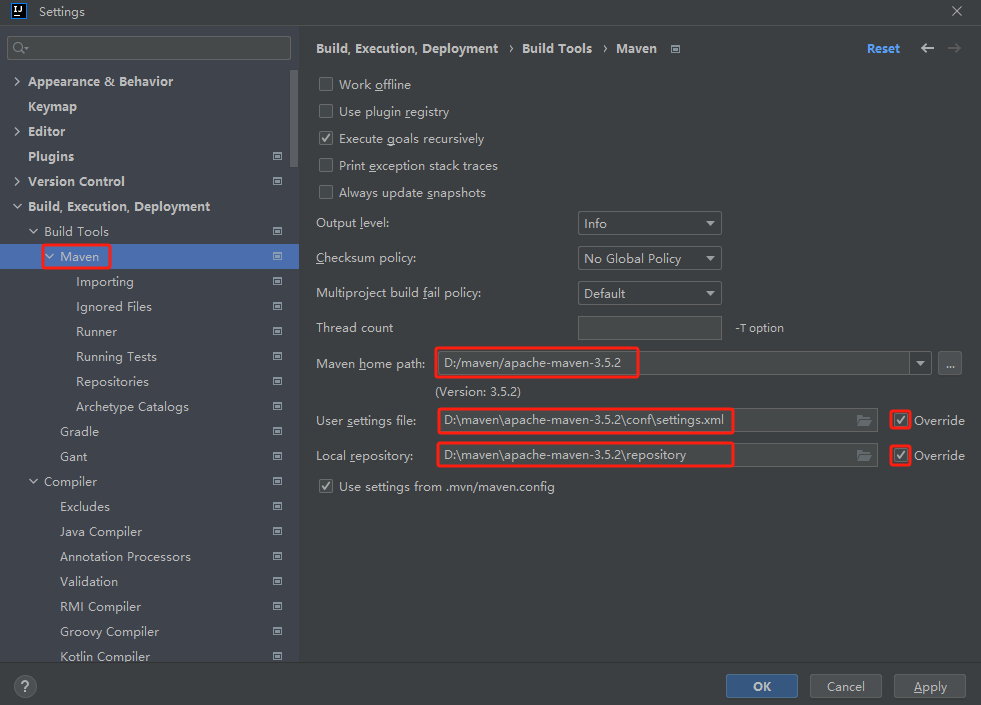Viewport: 981px width, 705px height.
Task: Open Java Compiler settings
Action: pyautogui.click(x=101, y=532)
